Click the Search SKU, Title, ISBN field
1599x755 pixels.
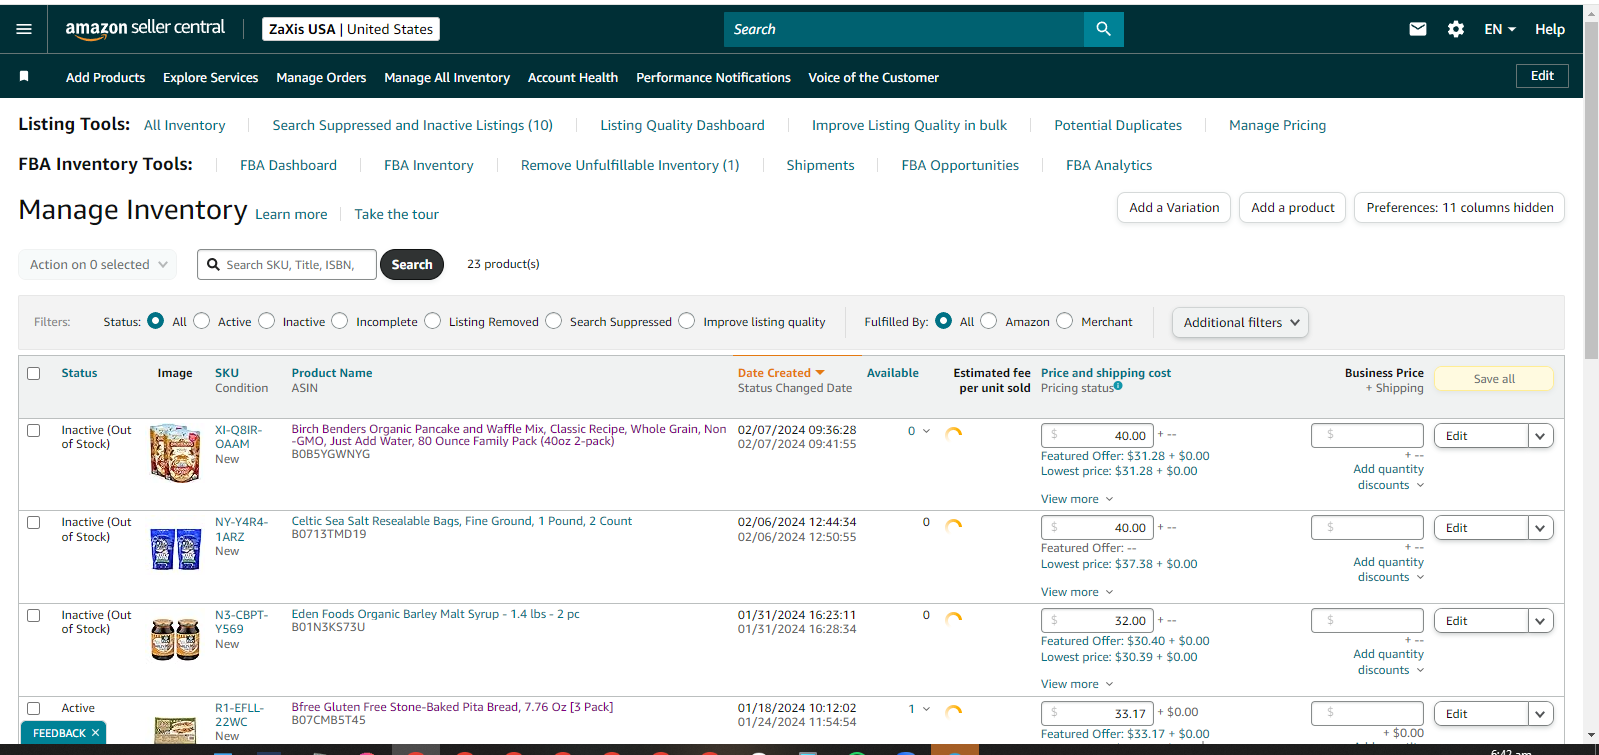[x=287, y=264]
